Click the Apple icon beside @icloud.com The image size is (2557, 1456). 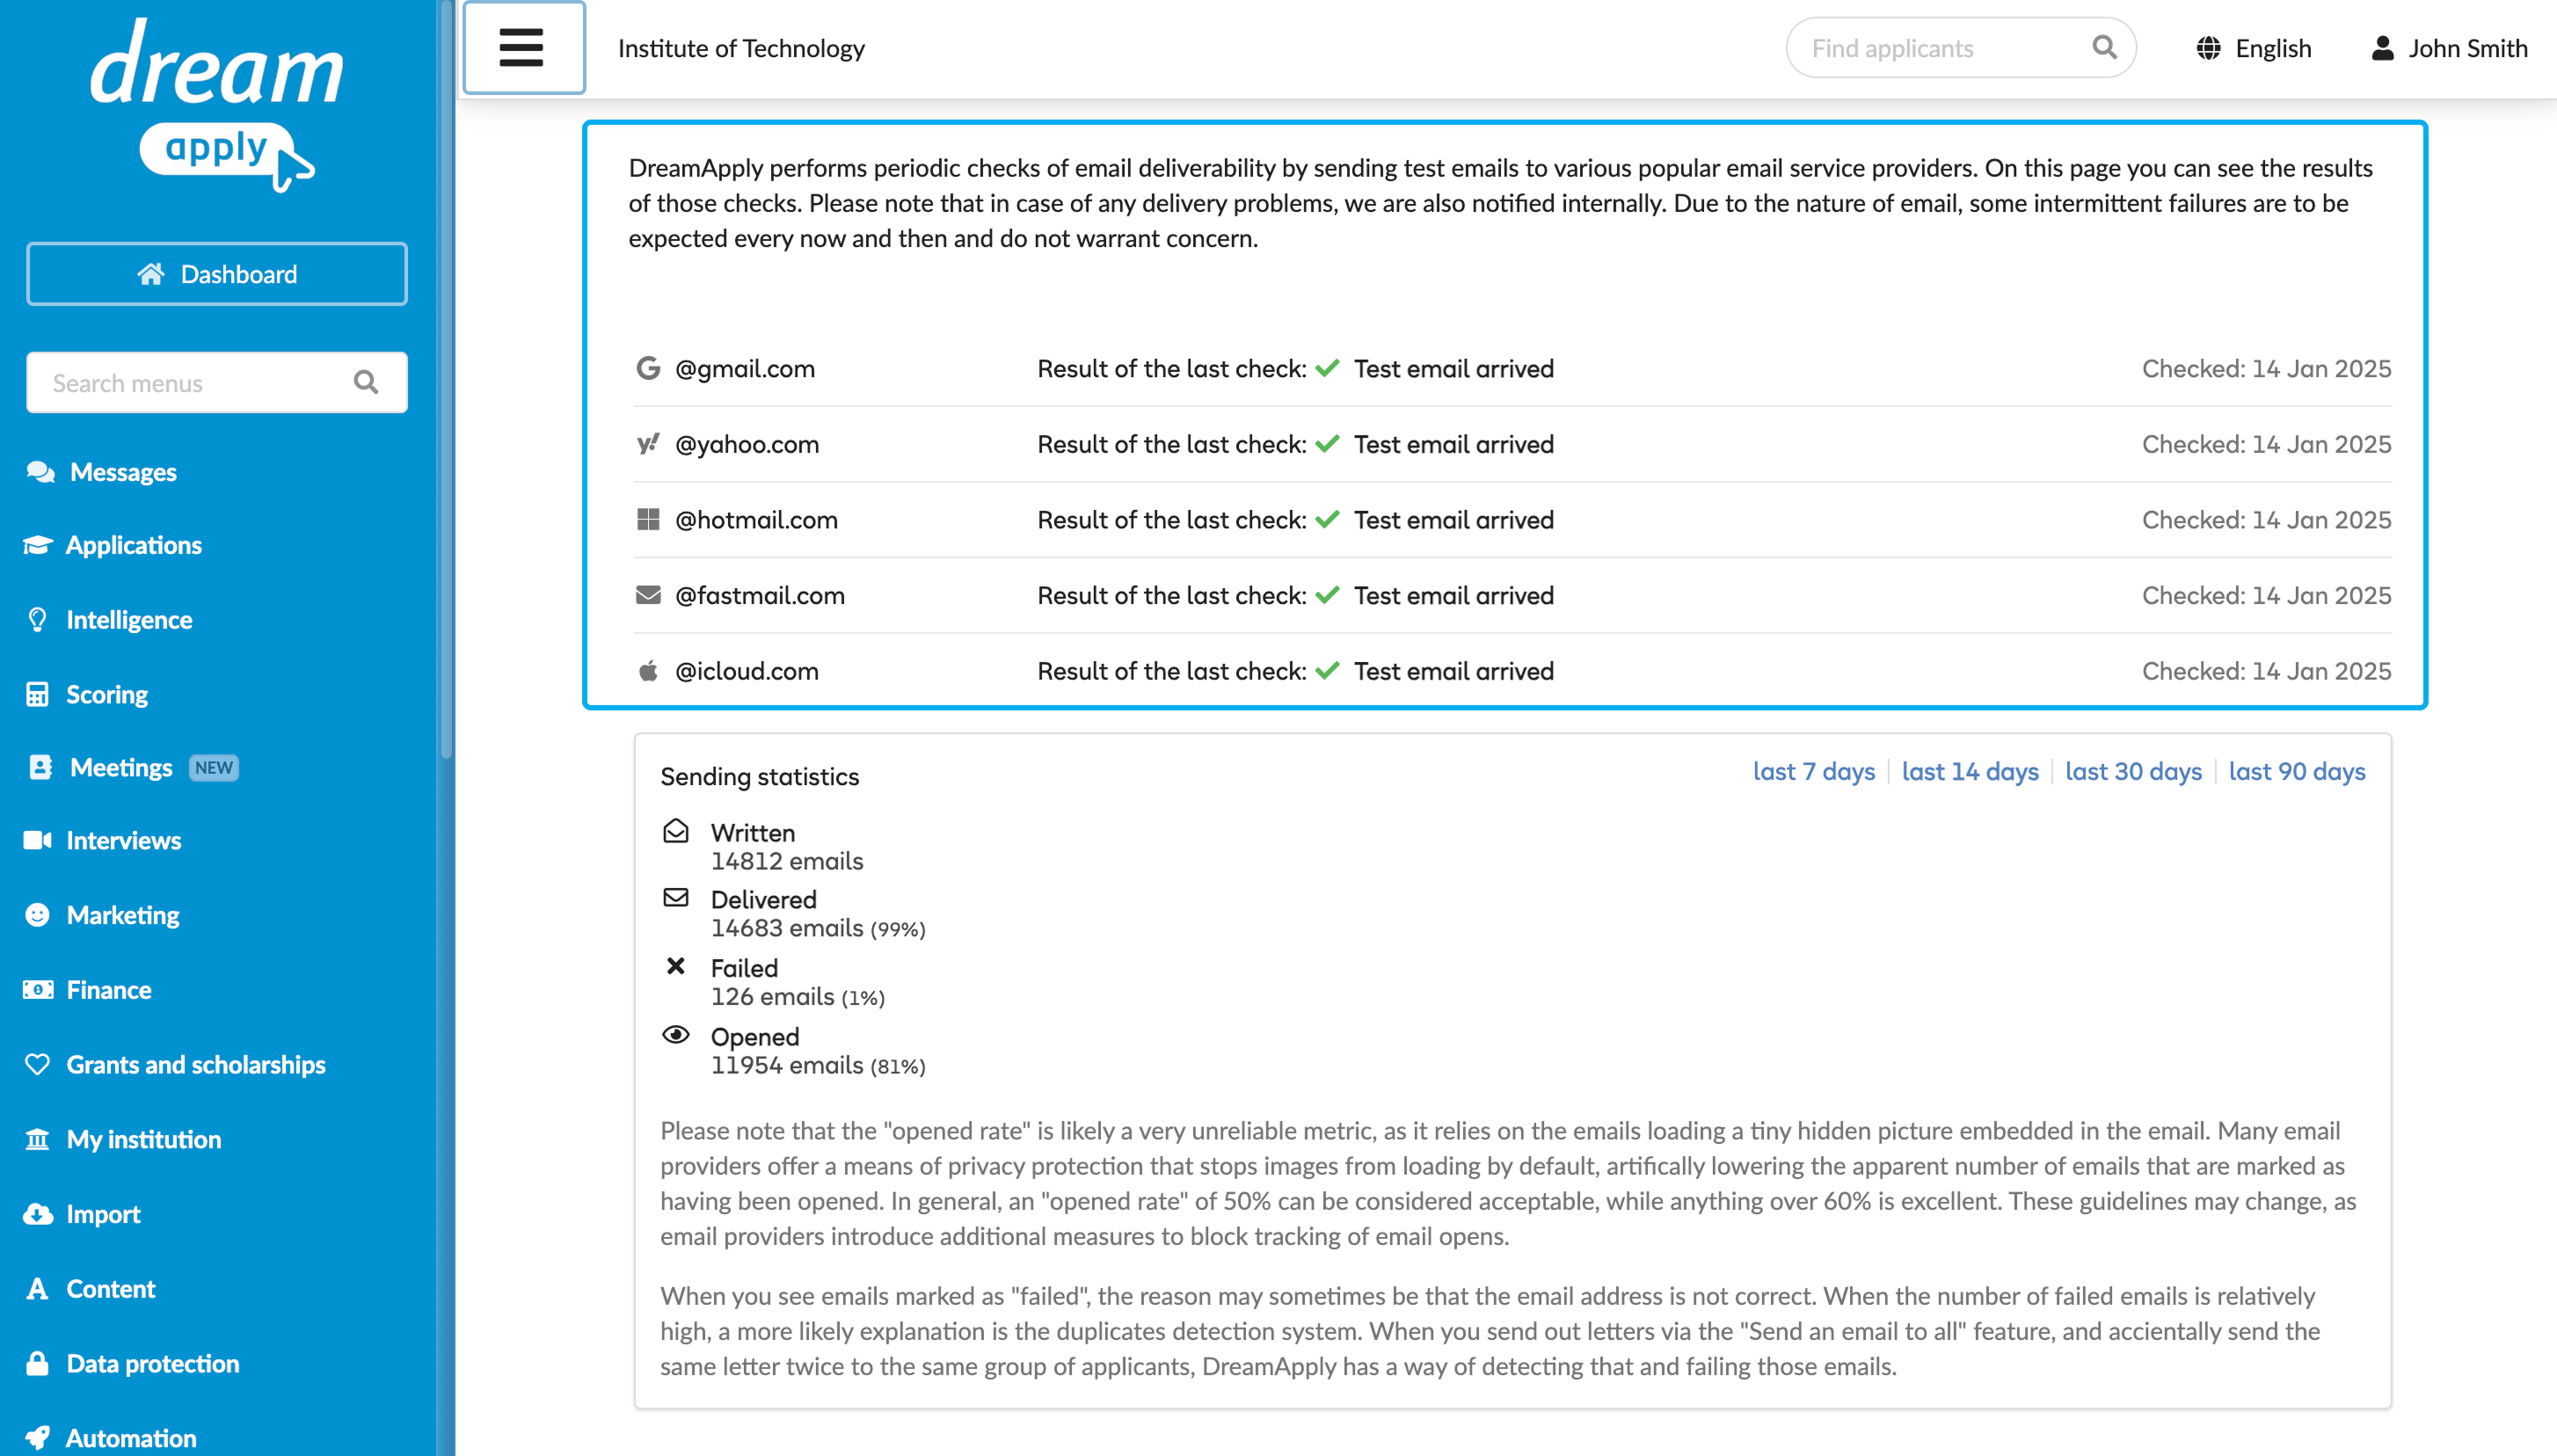tap(648, 670)
